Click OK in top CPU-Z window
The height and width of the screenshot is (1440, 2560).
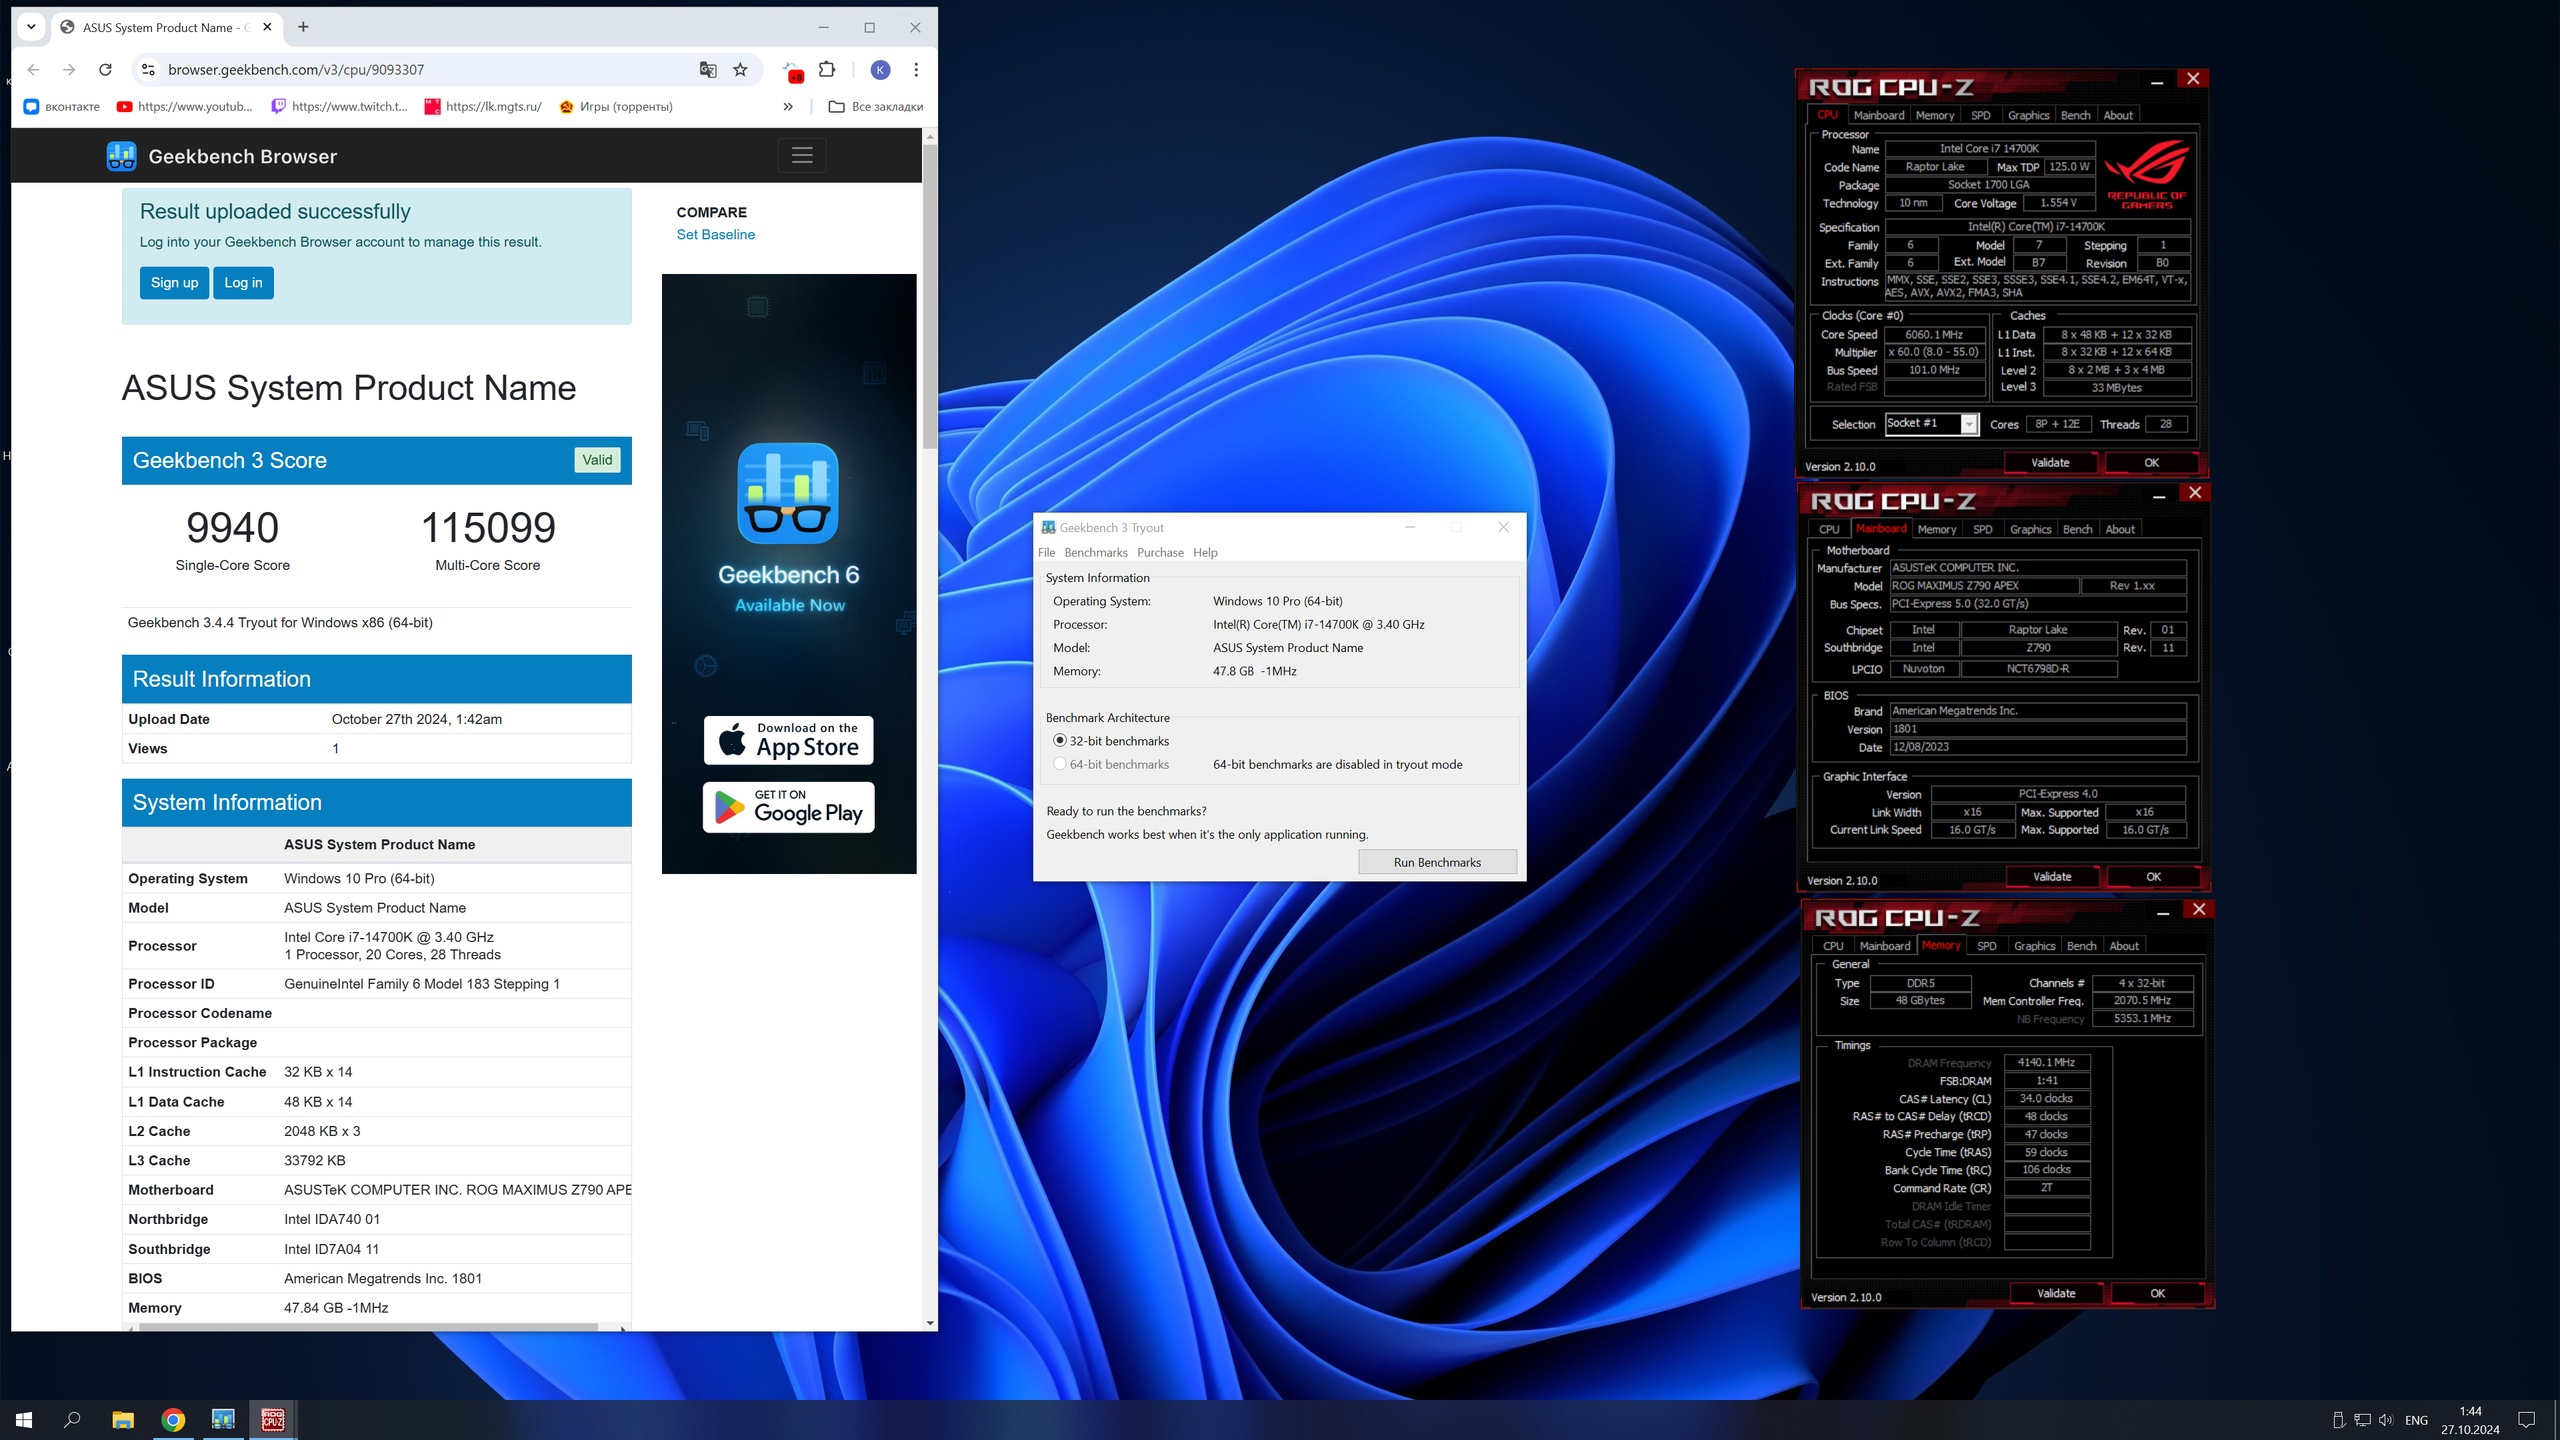coord(2151,463)
